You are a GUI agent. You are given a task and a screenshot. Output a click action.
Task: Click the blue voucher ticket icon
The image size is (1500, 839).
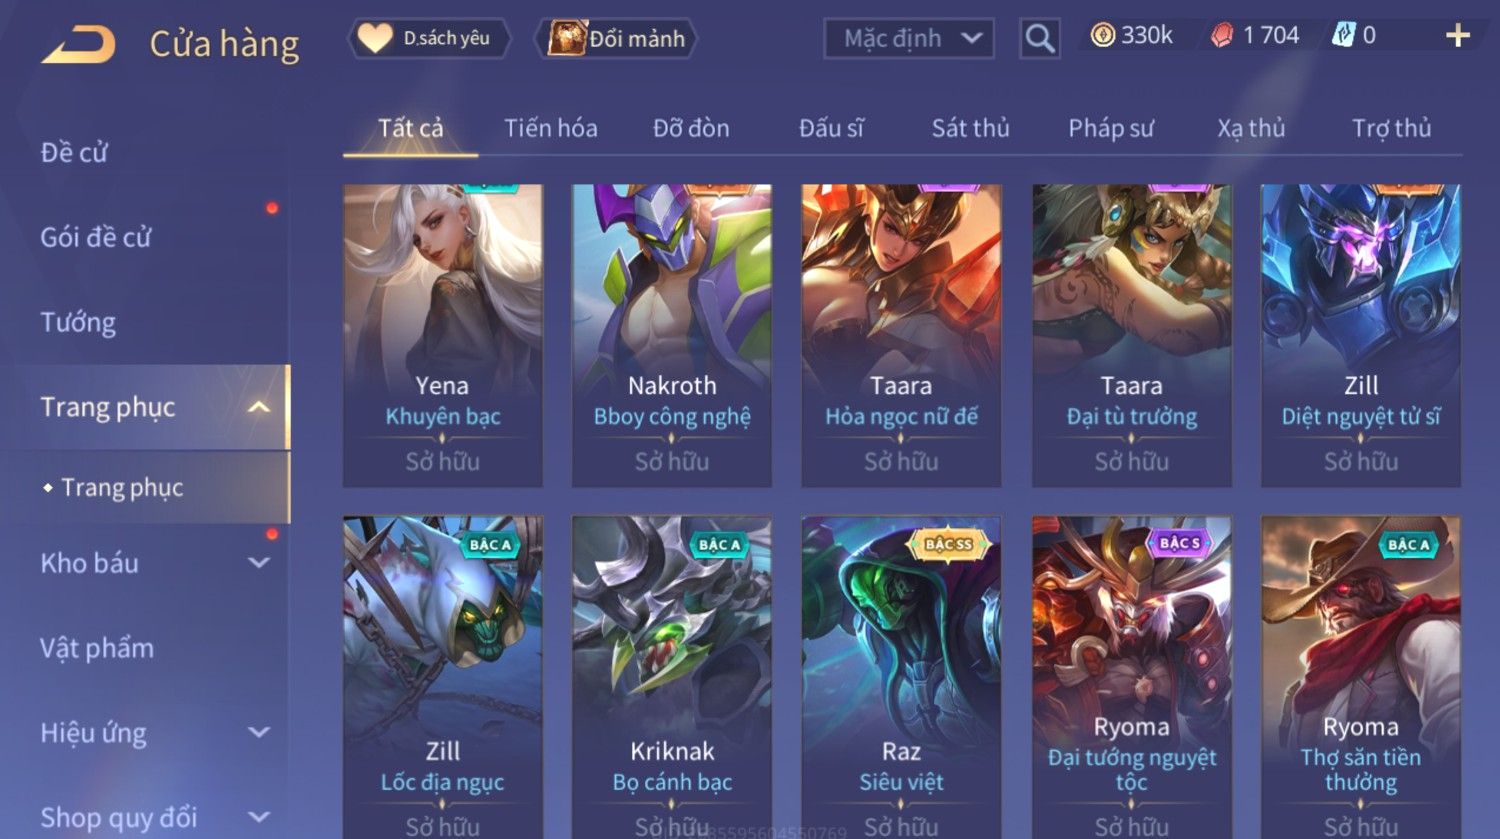coord(1342,36)
